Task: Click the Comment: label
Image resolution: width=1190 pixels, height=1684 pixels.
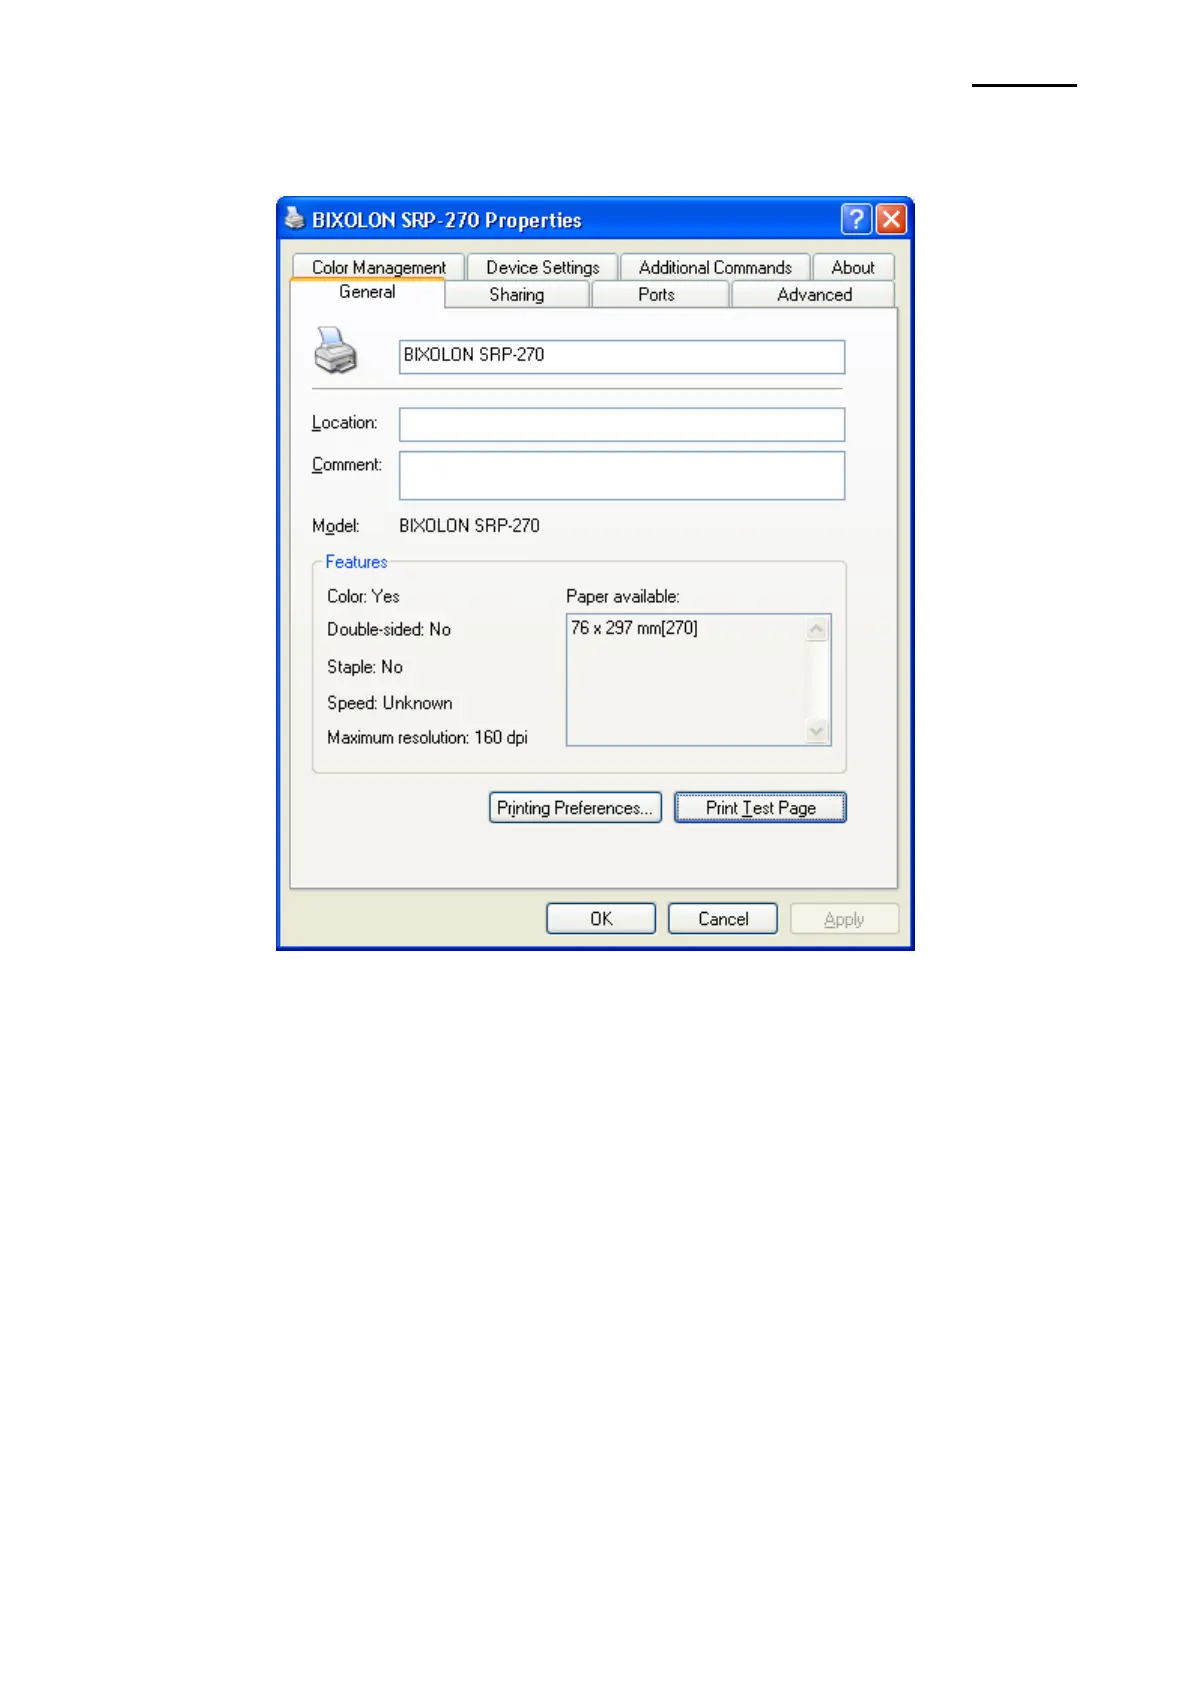Action: pyautogui.click(x=346, y=465)
